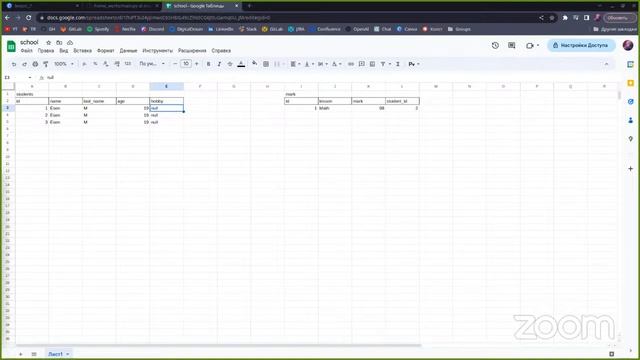
Task: Open the Файл menu
Action: click(27, 51)
